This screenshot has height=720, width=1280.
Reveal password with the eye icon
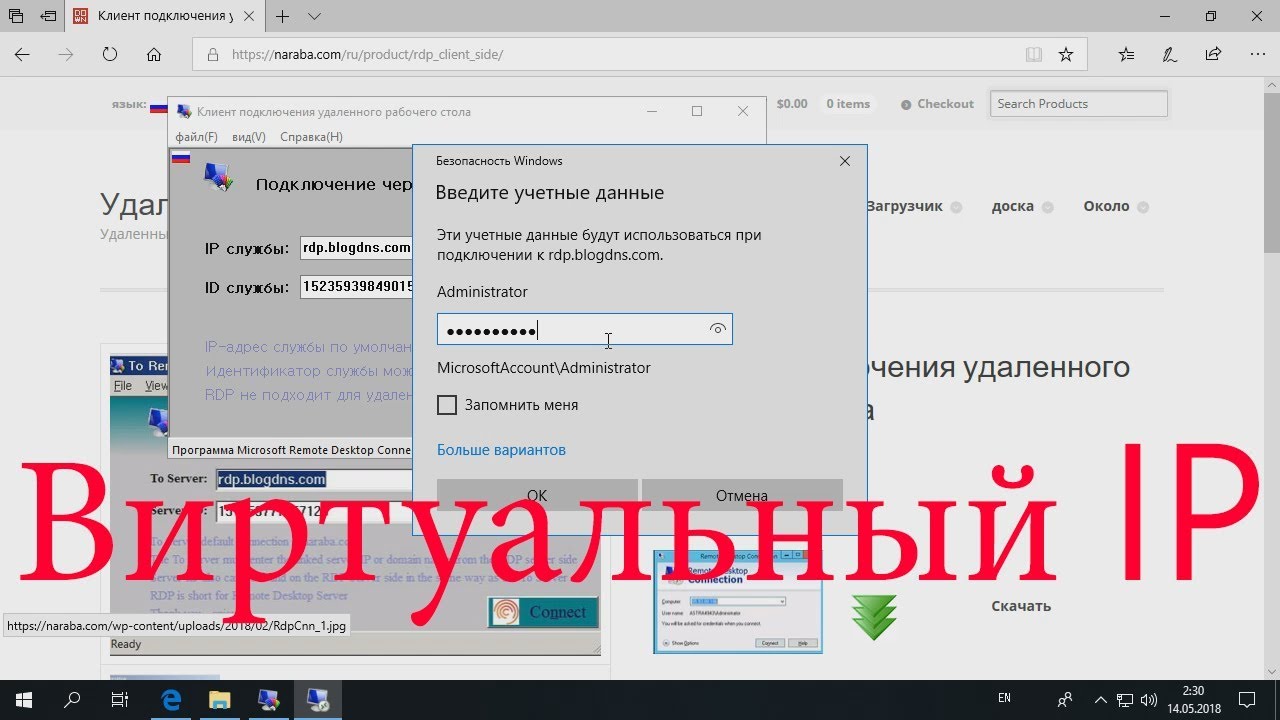click(717, 330)
